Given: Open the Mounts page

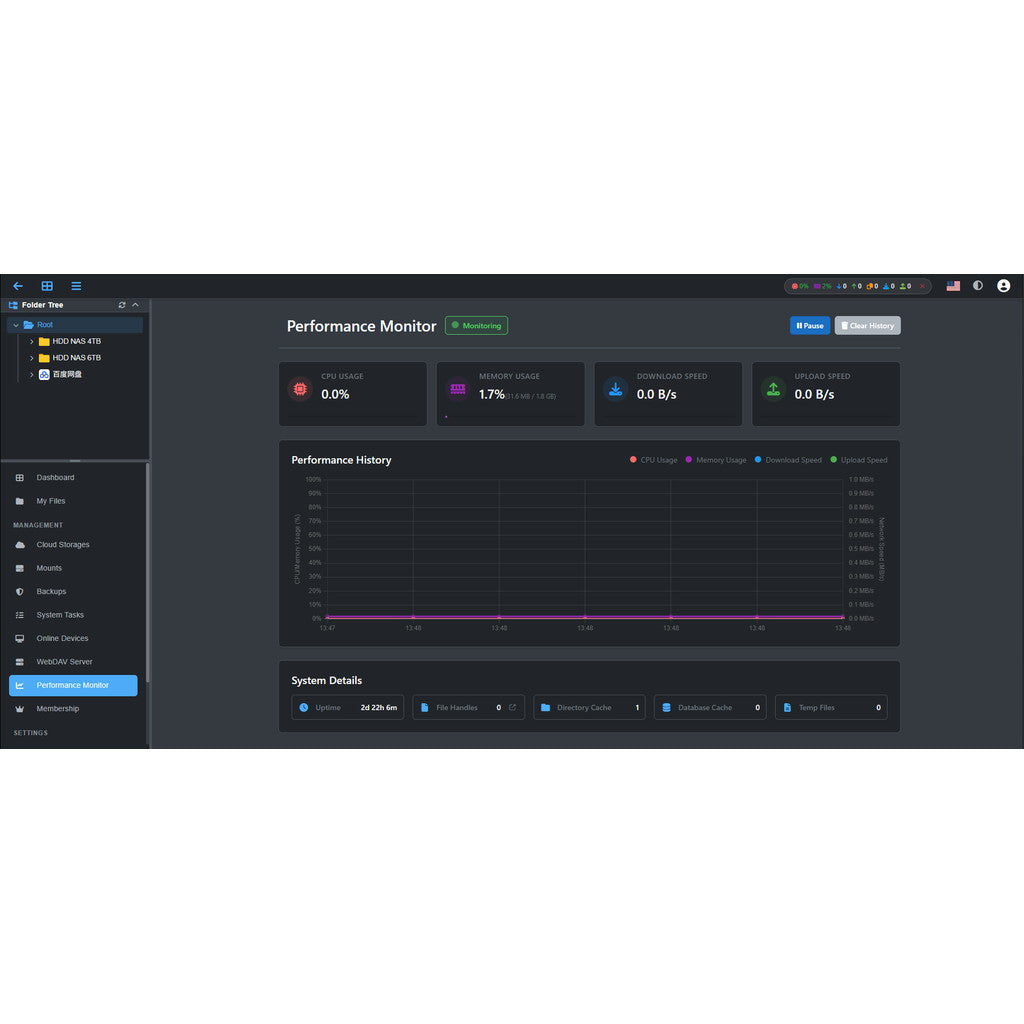Looking at the screenshot, I should click(x=73, y=568).
